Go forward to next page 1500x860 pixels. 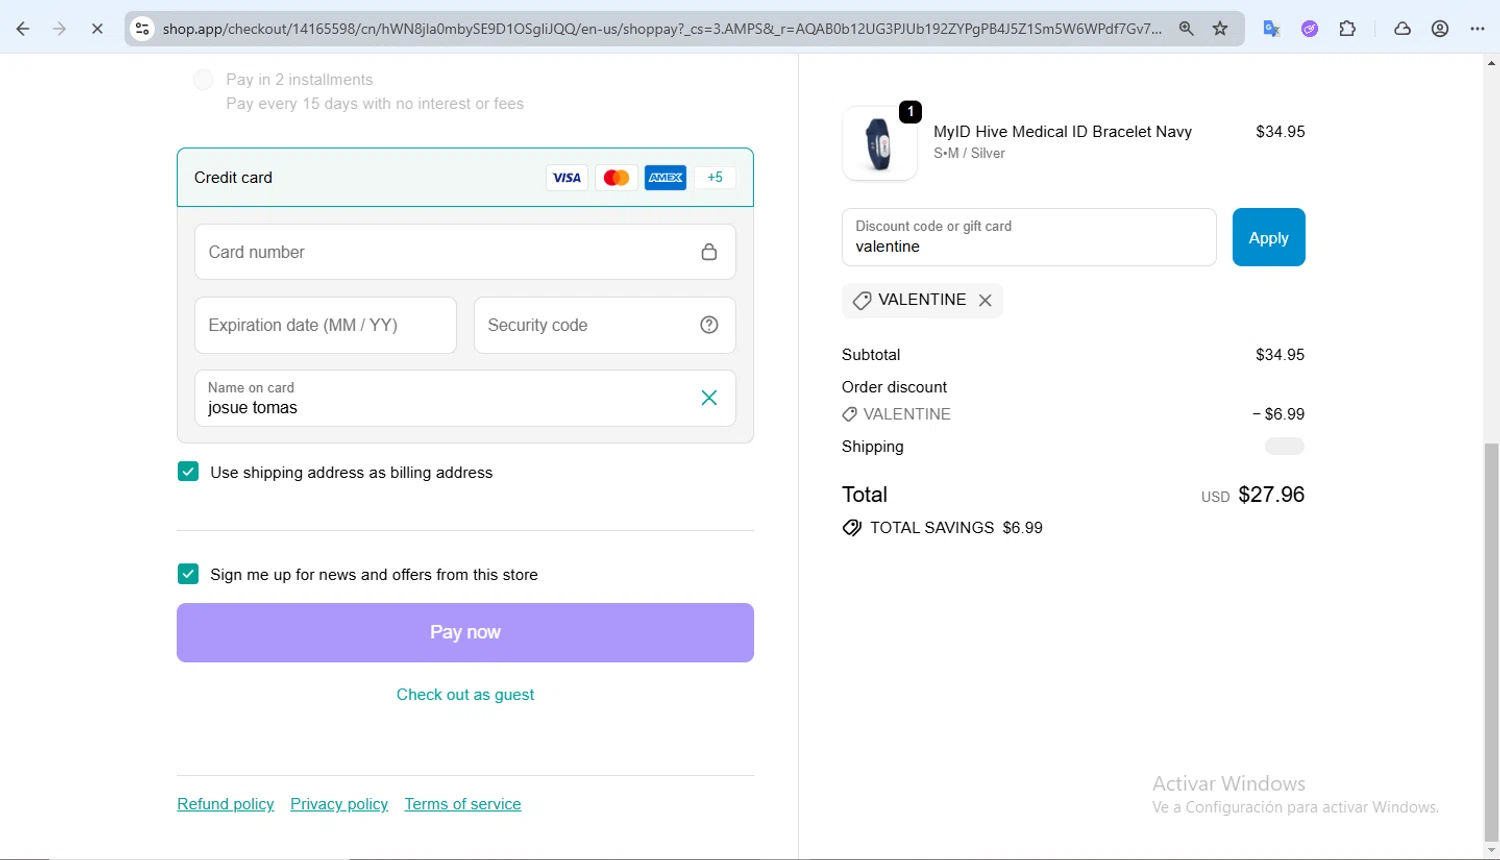pos(59,29)
